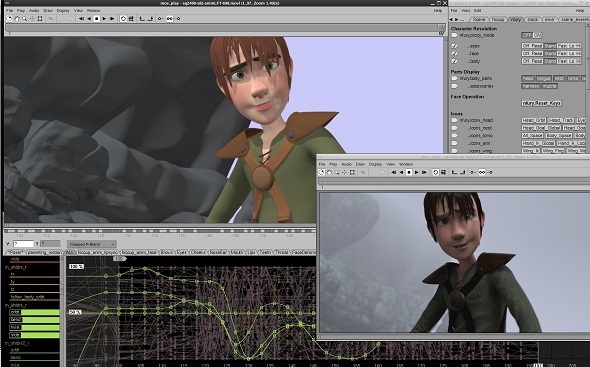Image resolution: width=590 pixels, height=367 pixels.
Task: Click the Wing_ik button
Action: coord(531,151)
